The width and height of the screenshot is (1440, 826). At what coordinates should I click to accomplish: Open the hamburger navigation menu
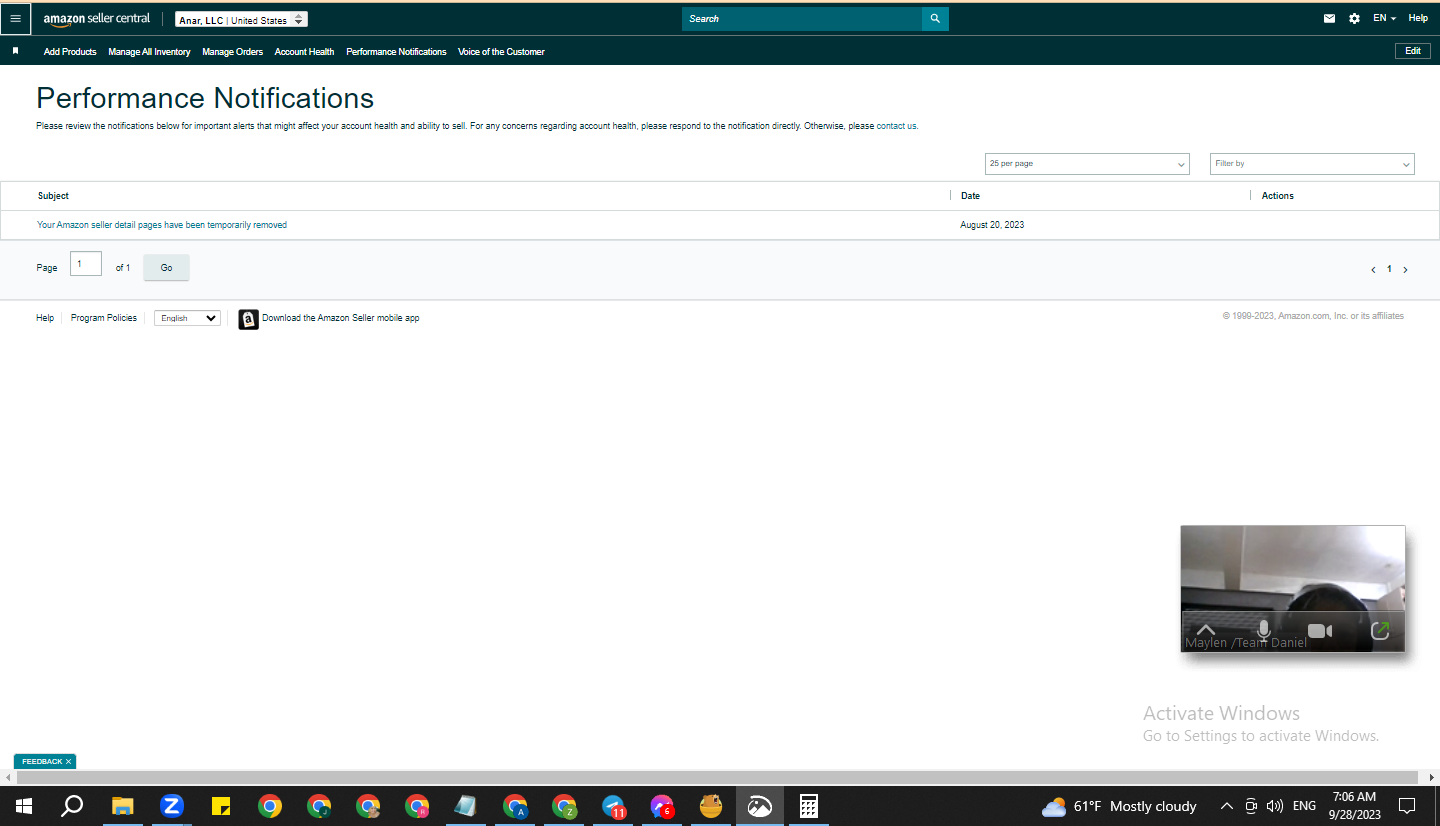[15, 19]
